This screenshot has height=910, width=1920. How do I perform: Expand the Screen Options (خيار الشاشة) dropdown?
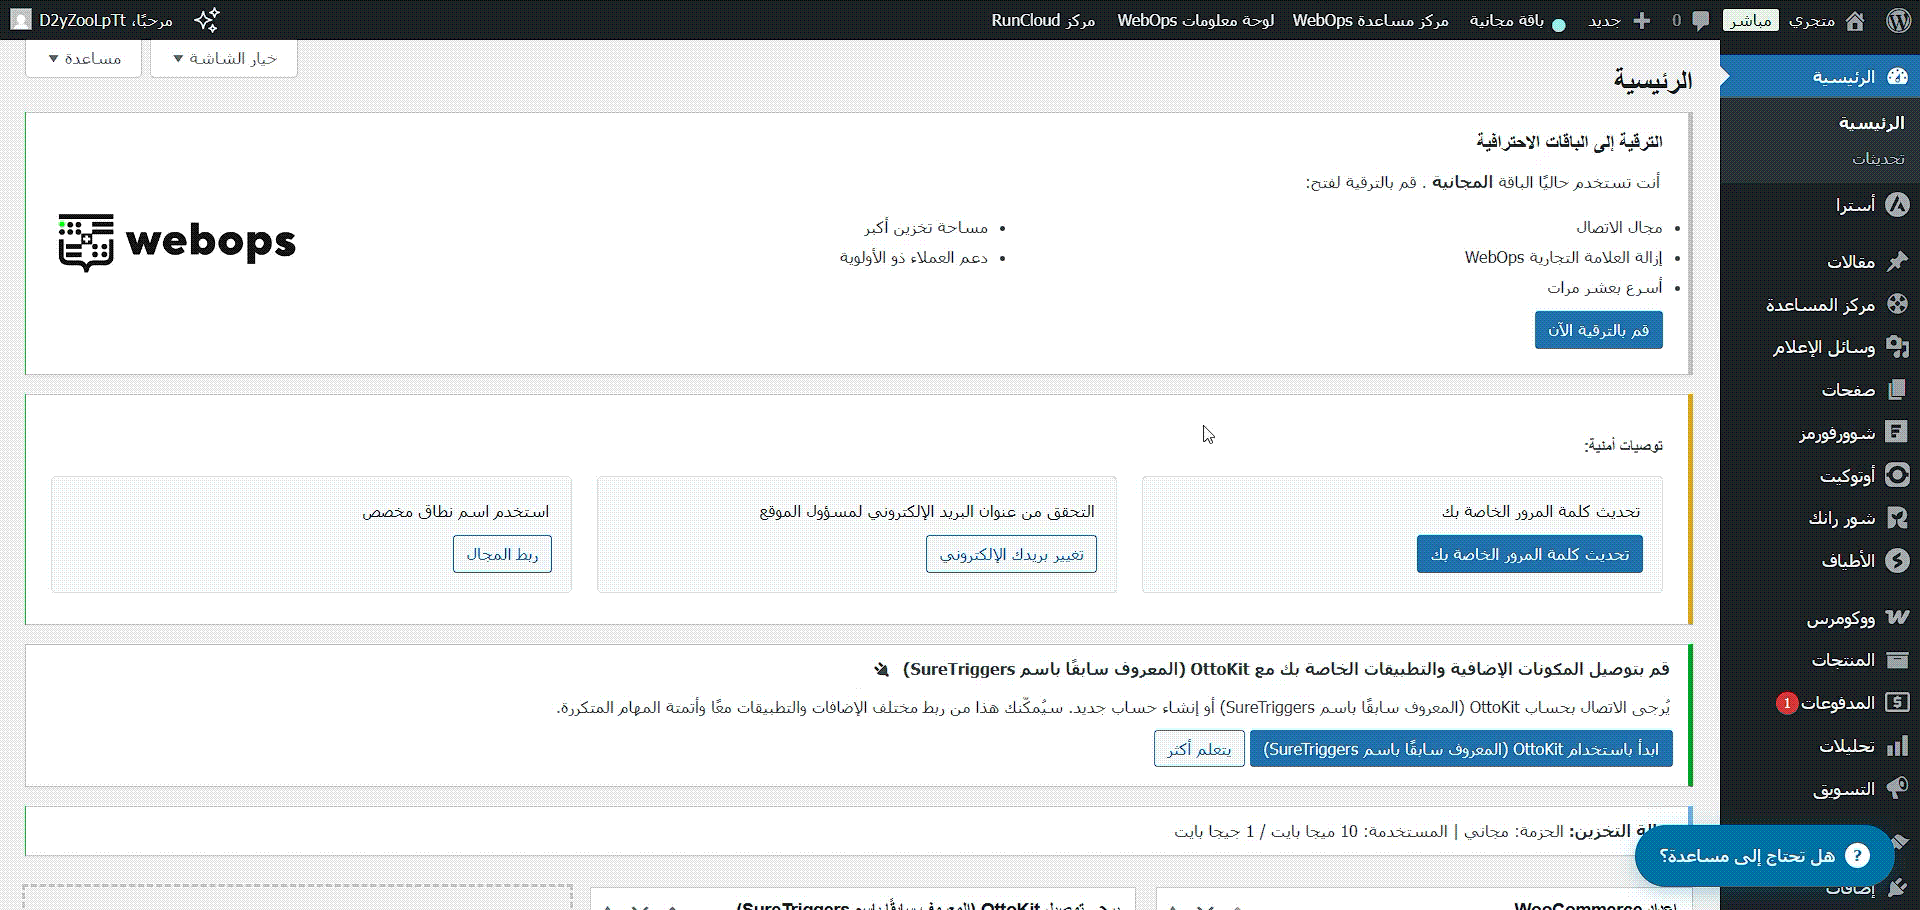[x=224, y=59]
